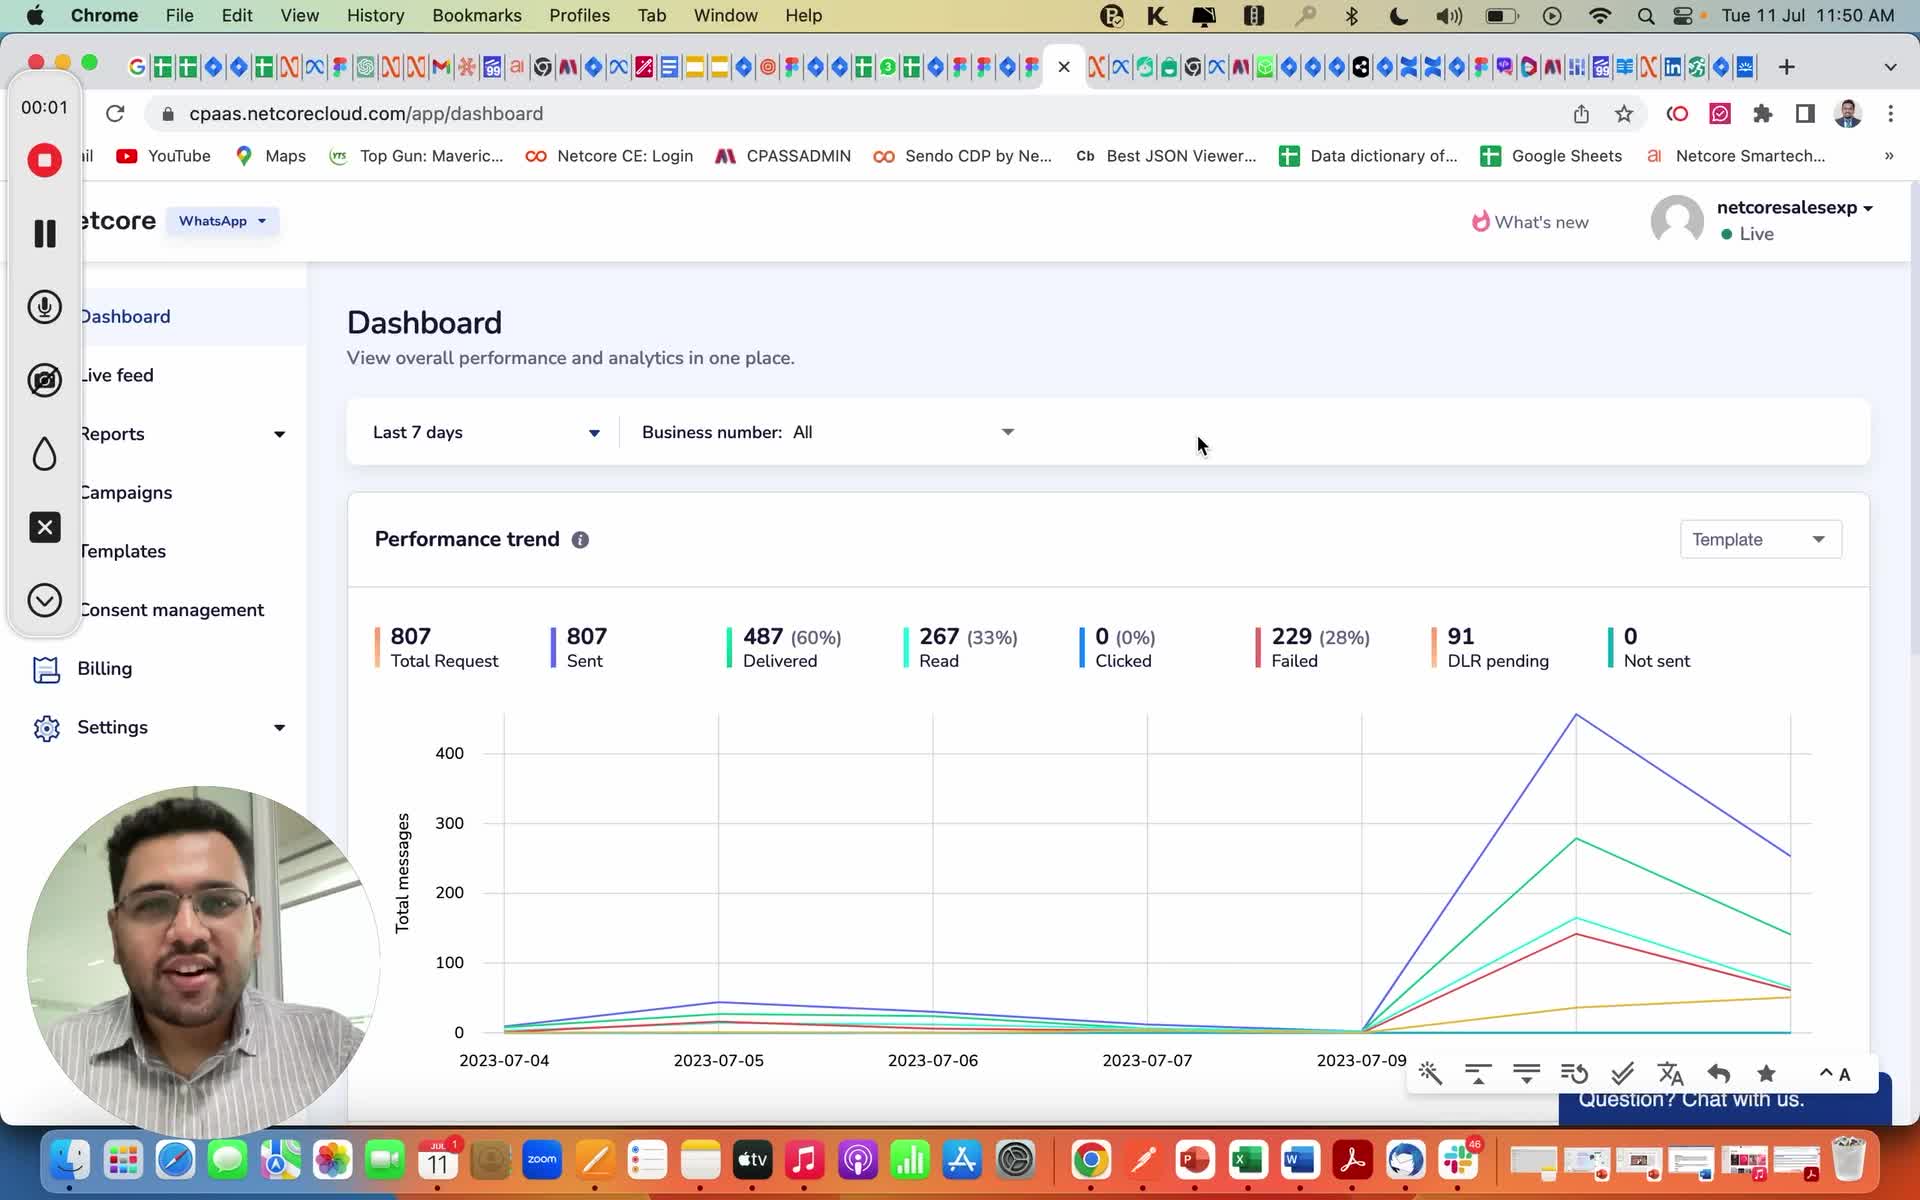Toggle the microphone in recorder panel
1920x1200 pixels.
[x=44, y=307]
